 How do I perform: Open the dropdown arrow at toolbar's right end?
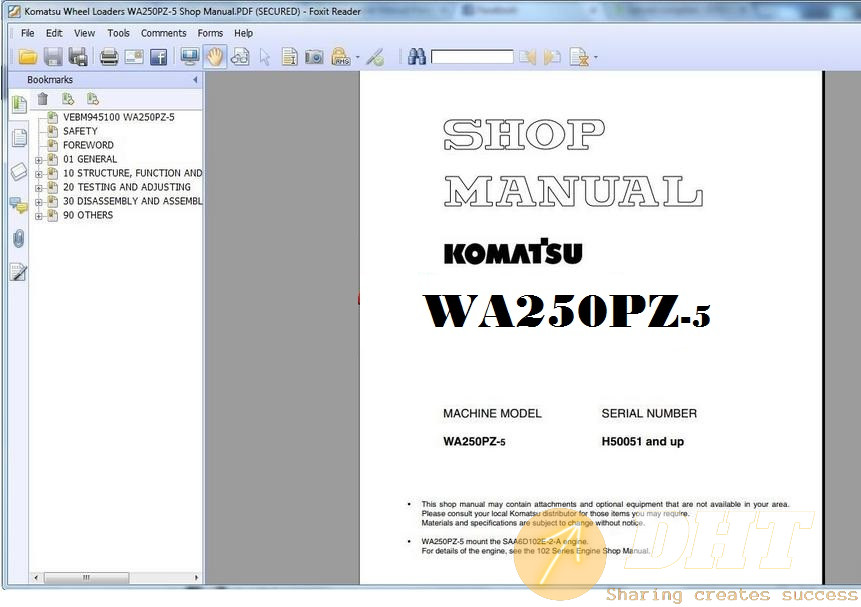[x=596, y=57]
